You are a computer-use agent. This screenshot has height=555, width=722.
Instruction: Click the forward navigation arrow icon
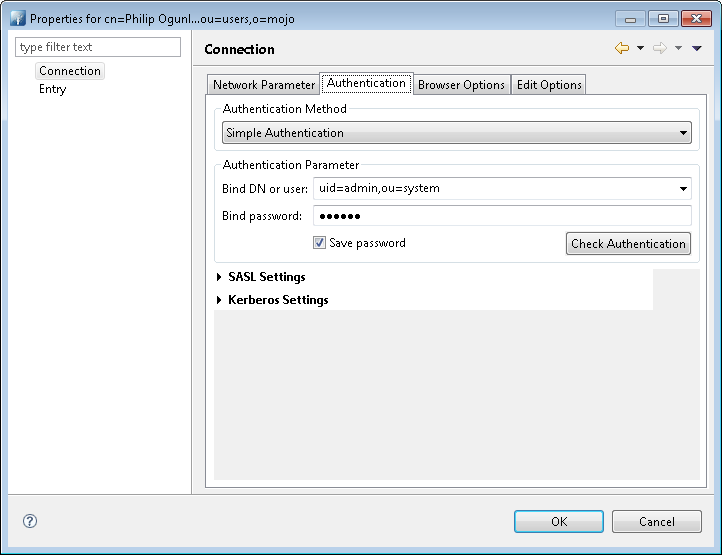pos(660,48)
